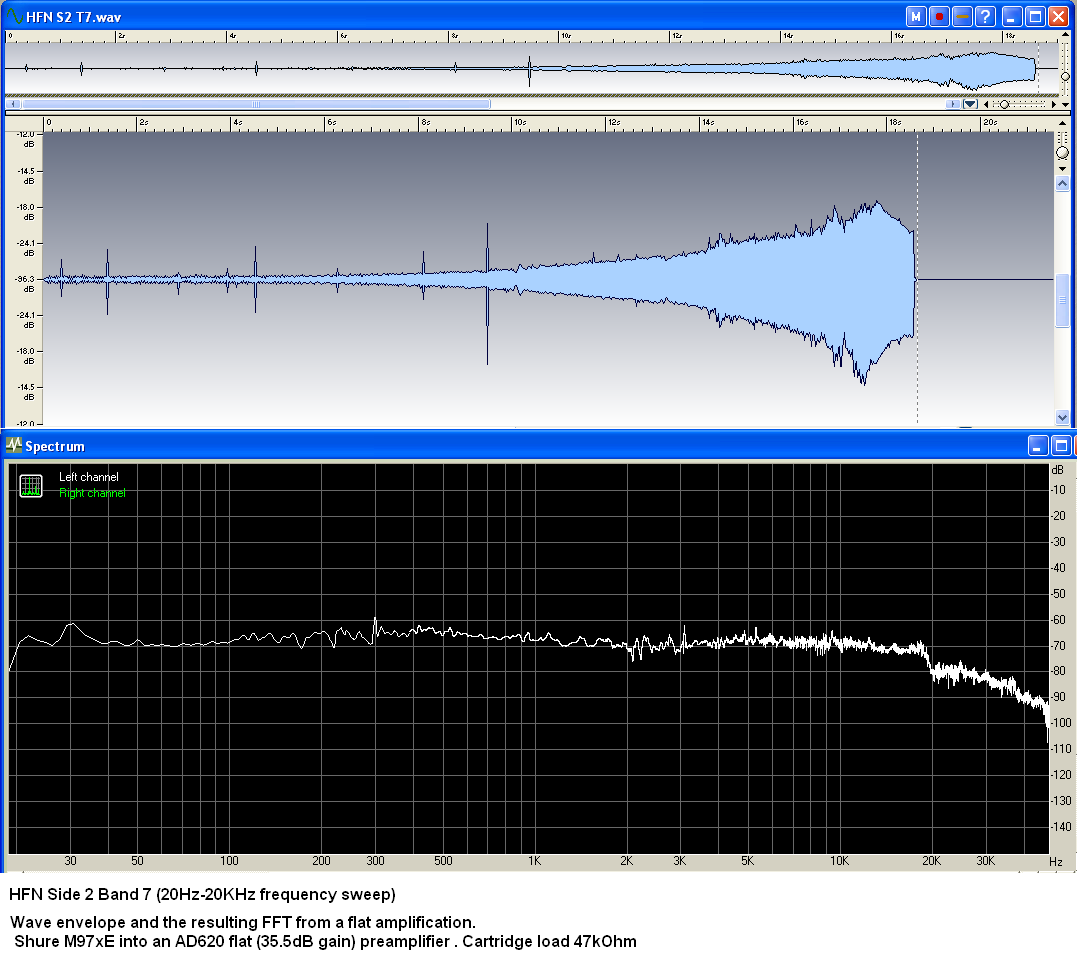Increase overview vertical zoom with up arrow
Viewport: 1077px width, 969px height.
[1065, 34]
